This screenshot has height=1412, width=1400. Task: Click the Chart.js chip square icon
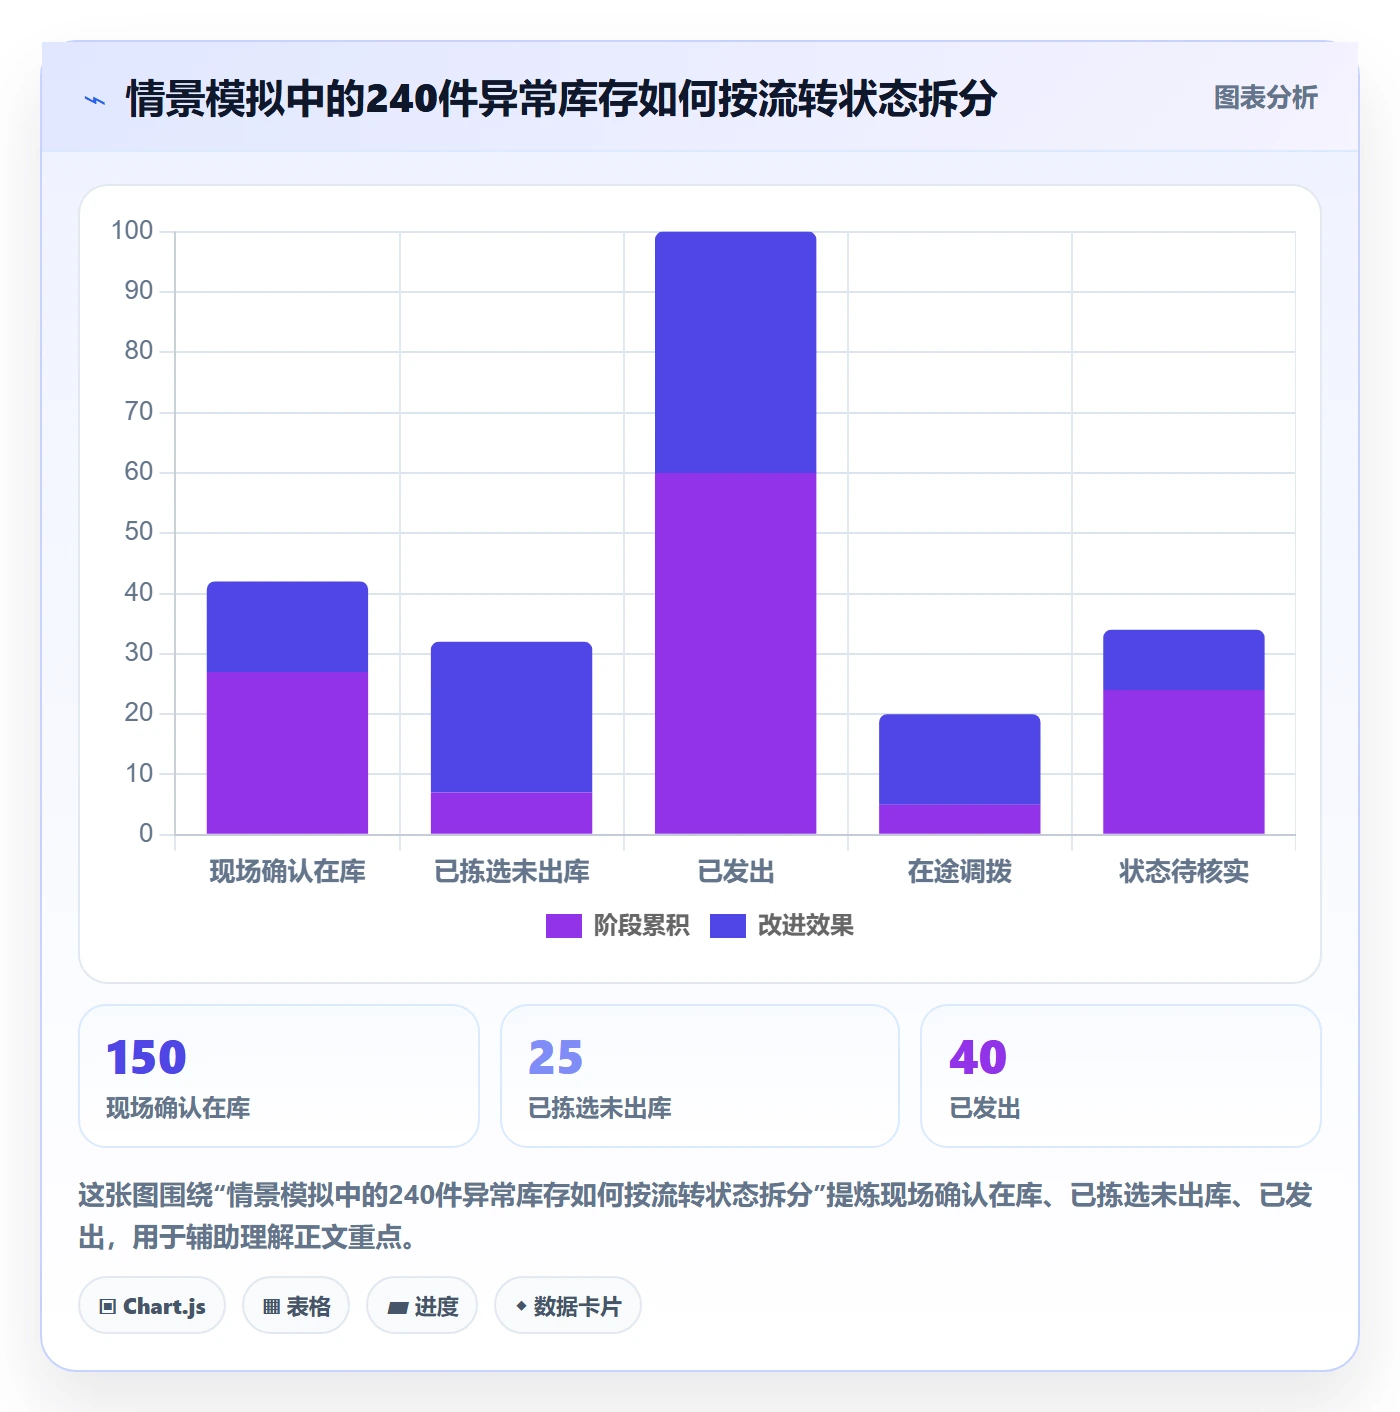(x=108, y=1306)
